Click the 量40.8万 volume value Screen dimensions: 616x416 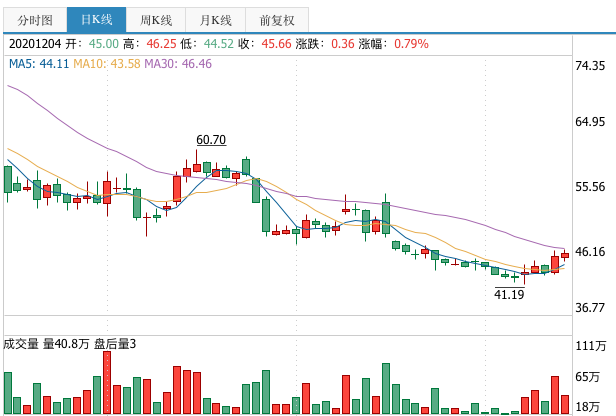(66, 344)
